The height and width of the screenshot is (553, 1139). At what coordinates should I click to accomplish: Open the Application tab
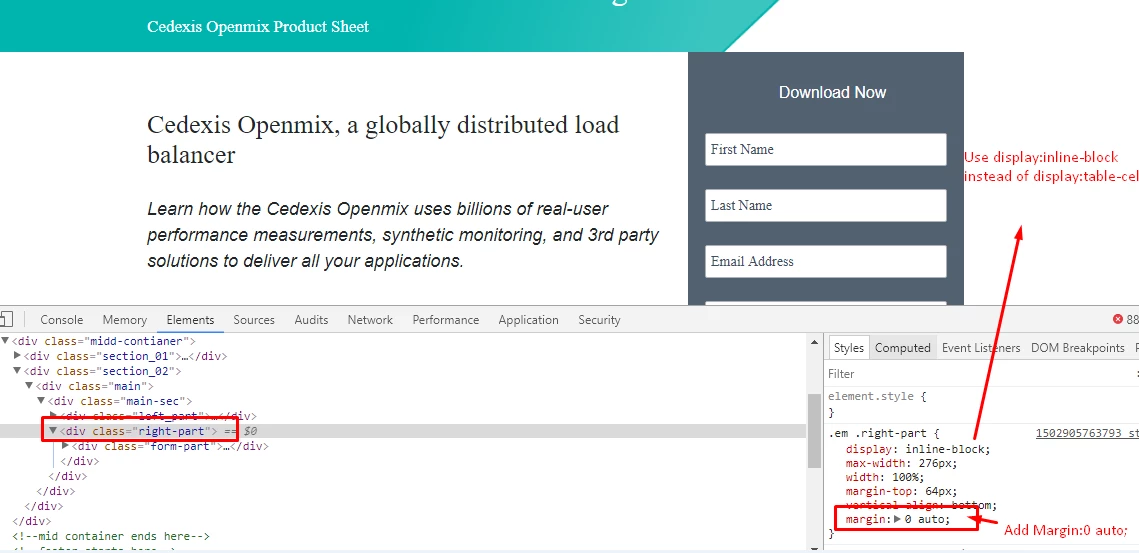529,320
